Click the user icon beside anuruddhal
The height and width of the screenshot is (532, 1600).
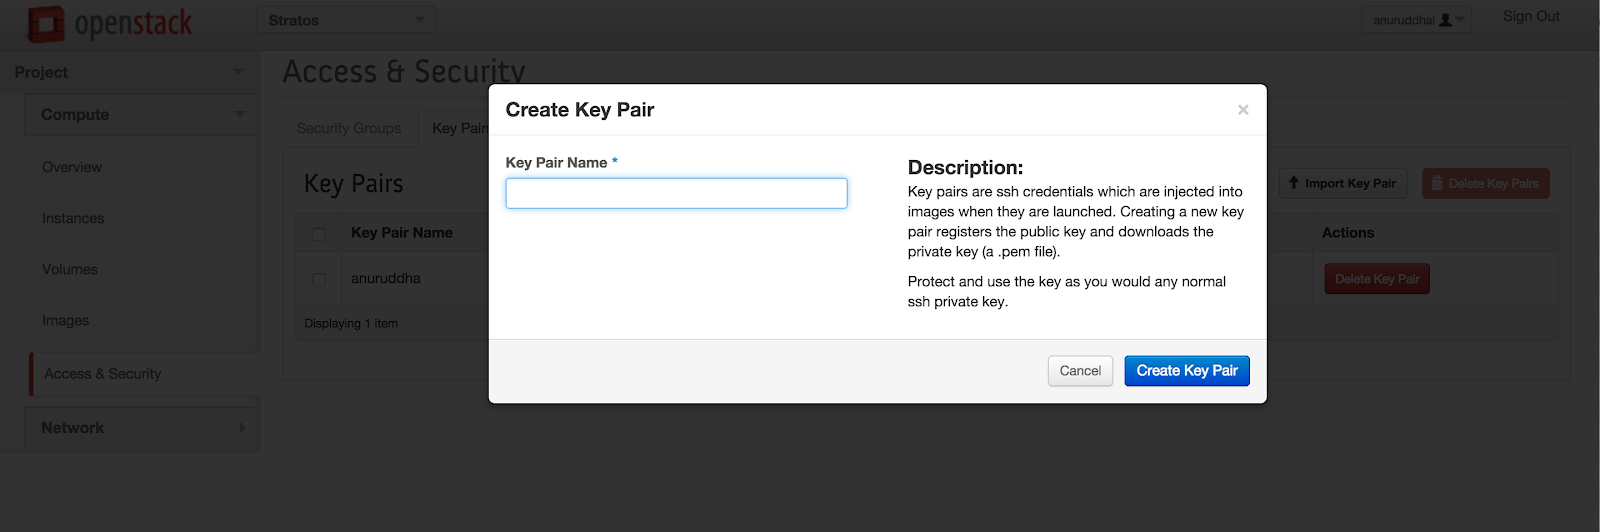click(x=1445, y=20)
